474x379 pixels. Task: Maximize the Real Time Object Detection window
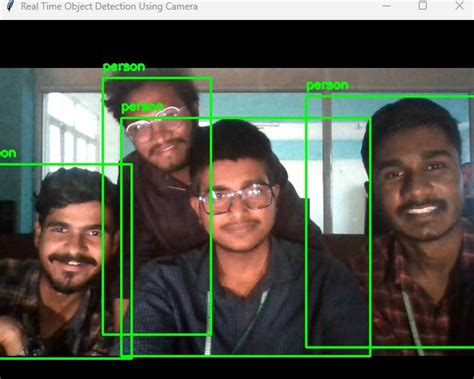423,5
